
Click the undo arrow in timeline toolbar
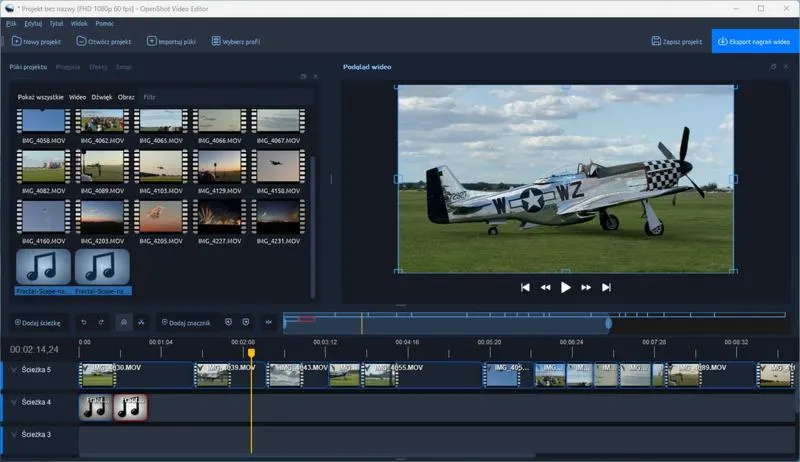[84, 322]
